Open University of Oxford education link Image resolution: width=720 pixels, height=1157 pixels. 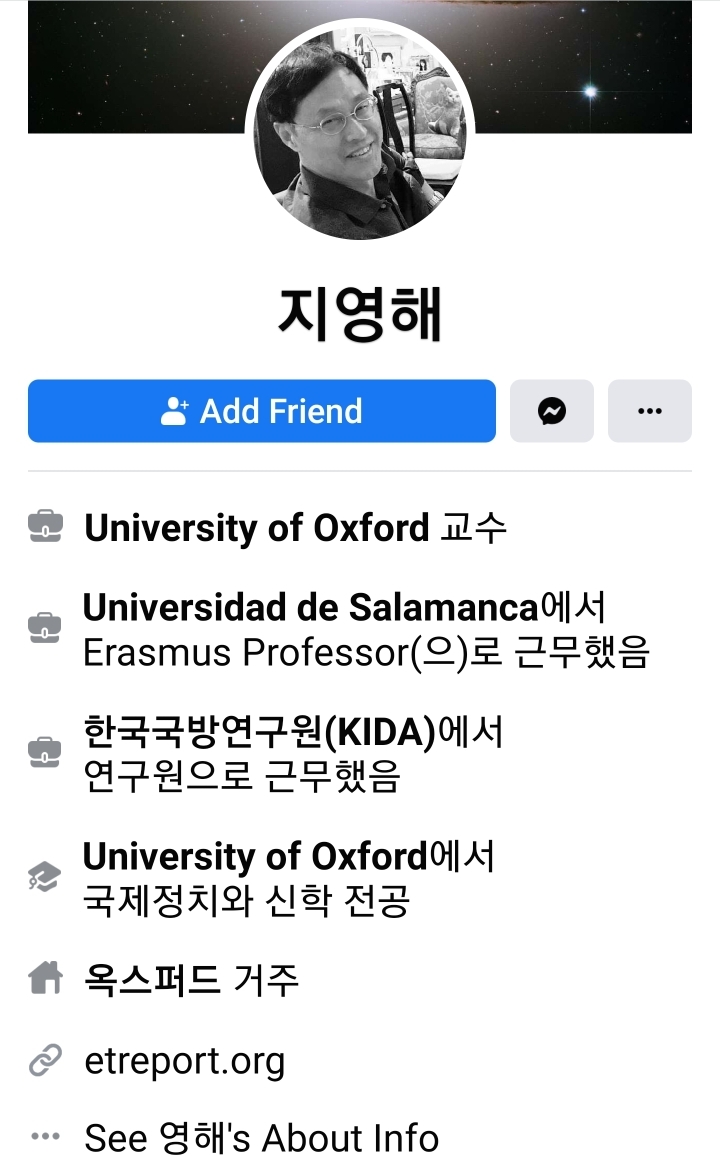point(255,856)
